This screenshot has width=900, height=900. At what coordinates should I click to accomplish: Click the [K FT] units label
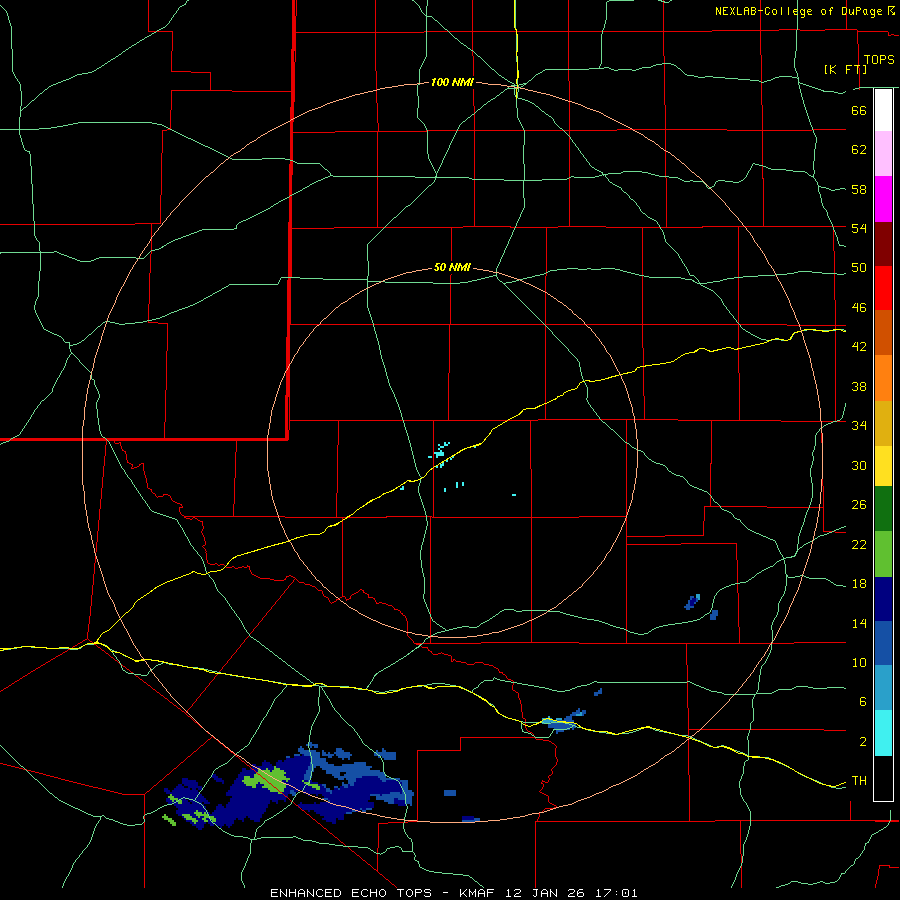click(845, 69)
